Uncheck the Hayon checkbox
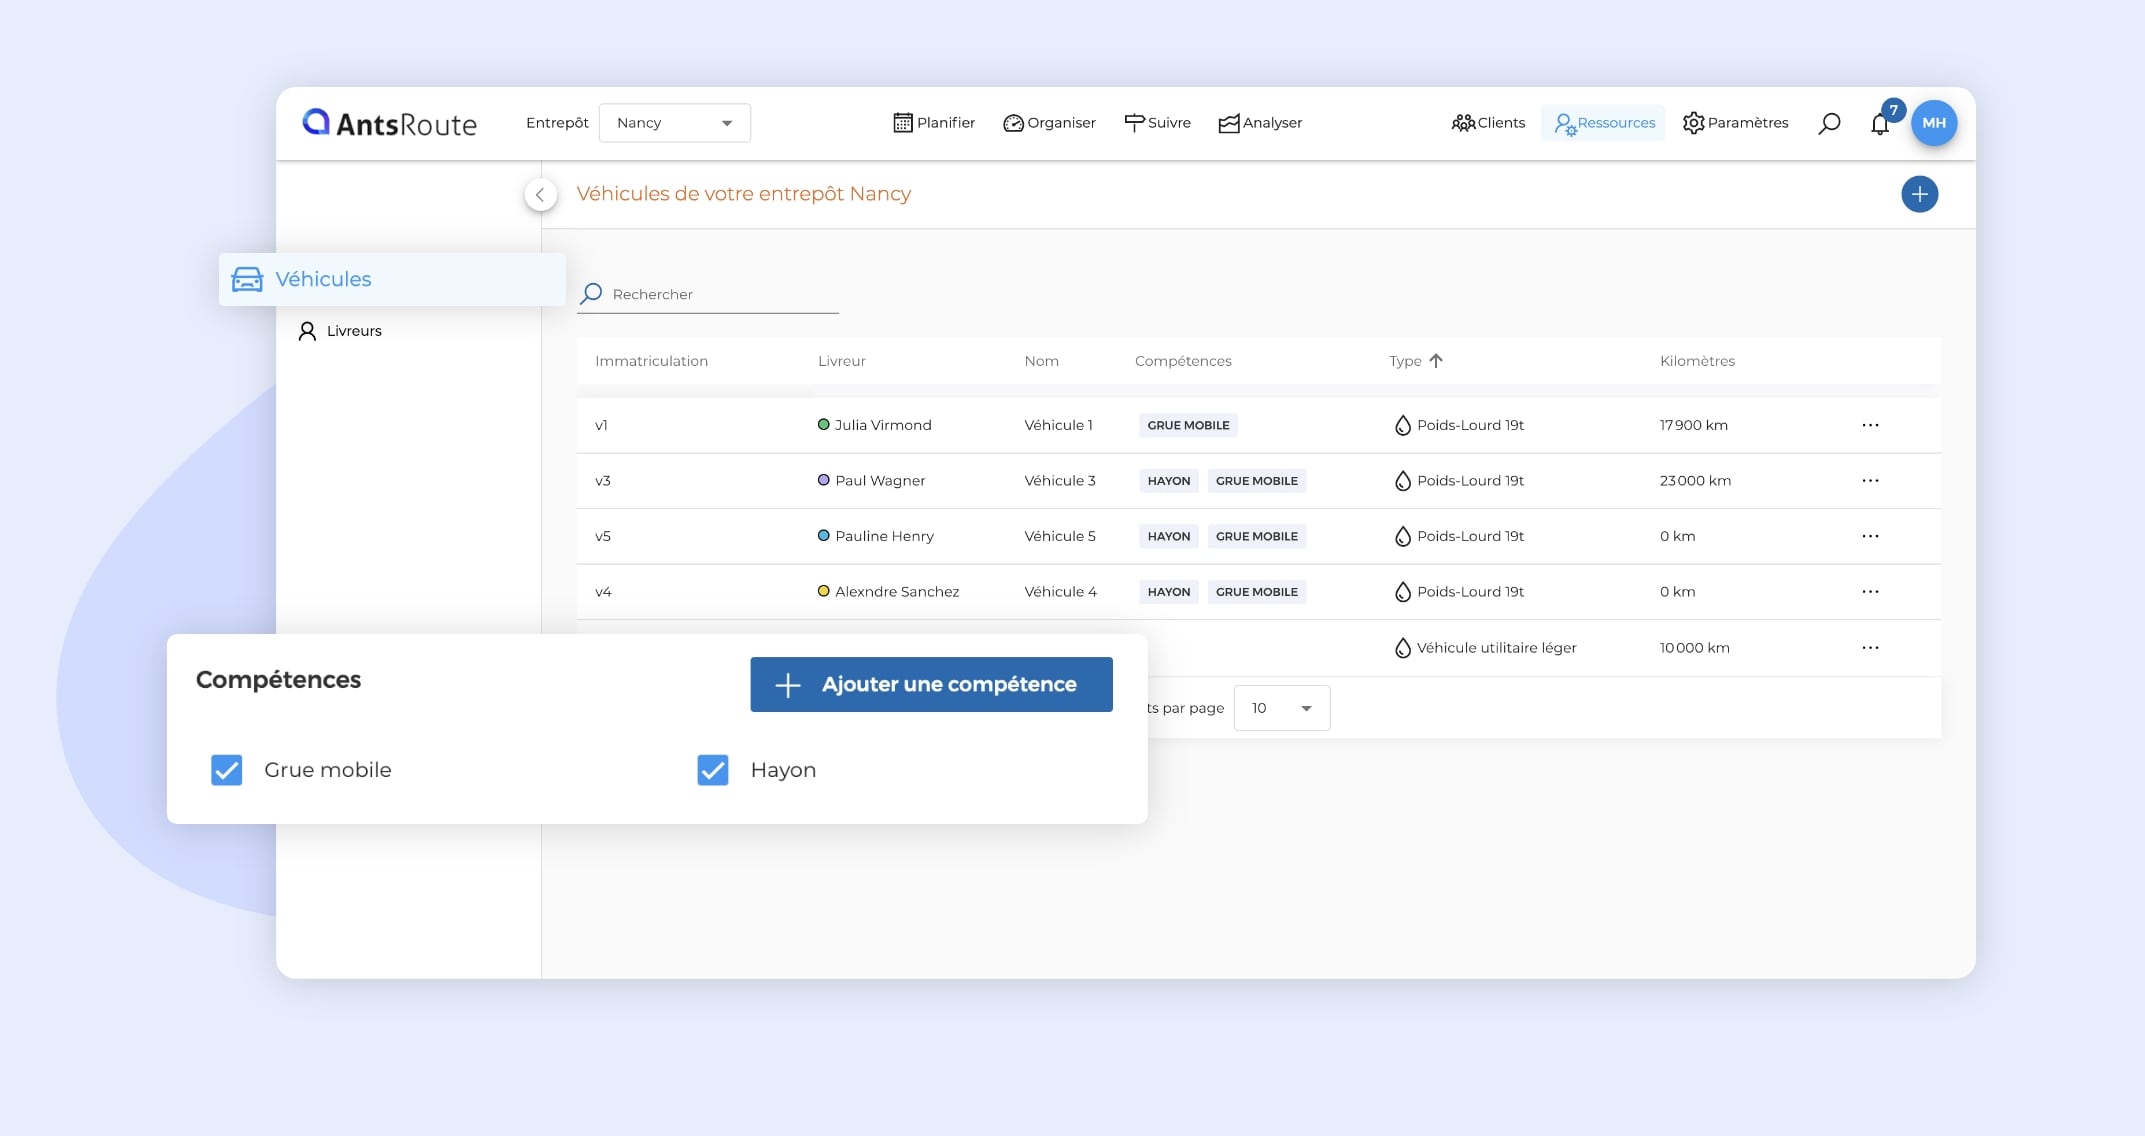Viewport: 2145px width, 1136px height. 713,770
